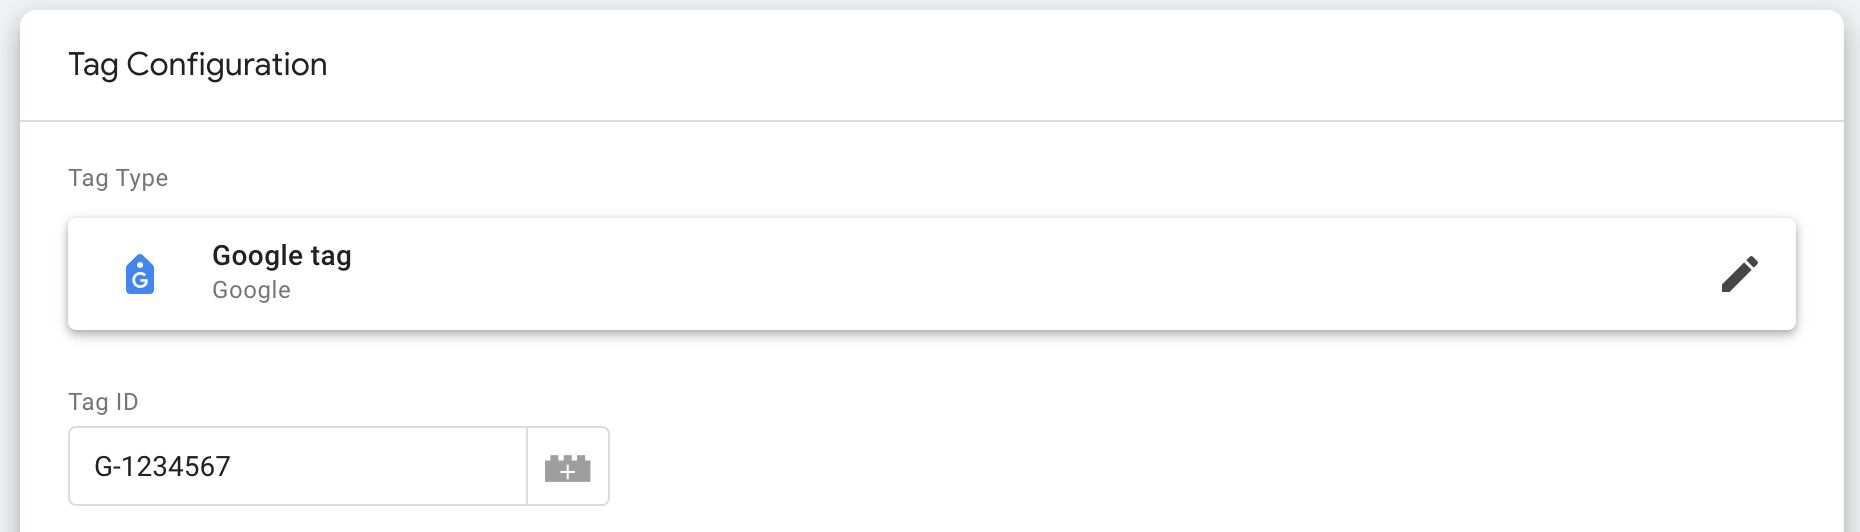Image resolution: width=1860 pixels, height=532 pixels.
Task: Click the blank space between Tag Type card and Tag ID
Action: [932, 360]
